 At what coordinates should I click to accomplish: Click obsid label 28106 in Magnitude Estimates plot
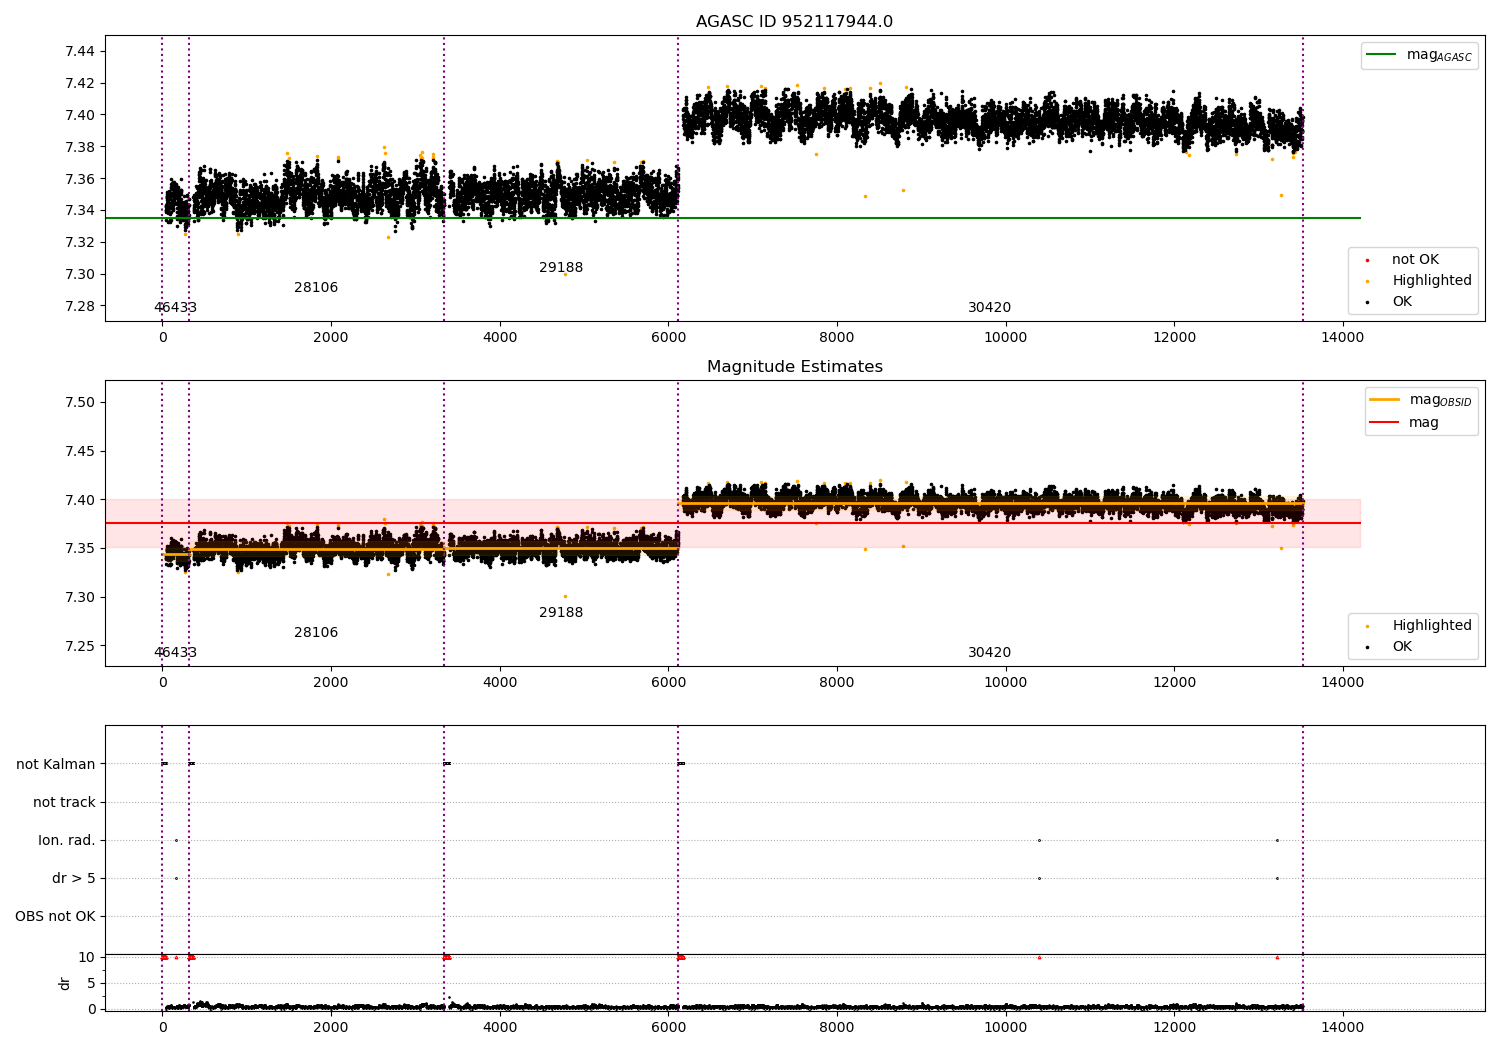[316, 633]
